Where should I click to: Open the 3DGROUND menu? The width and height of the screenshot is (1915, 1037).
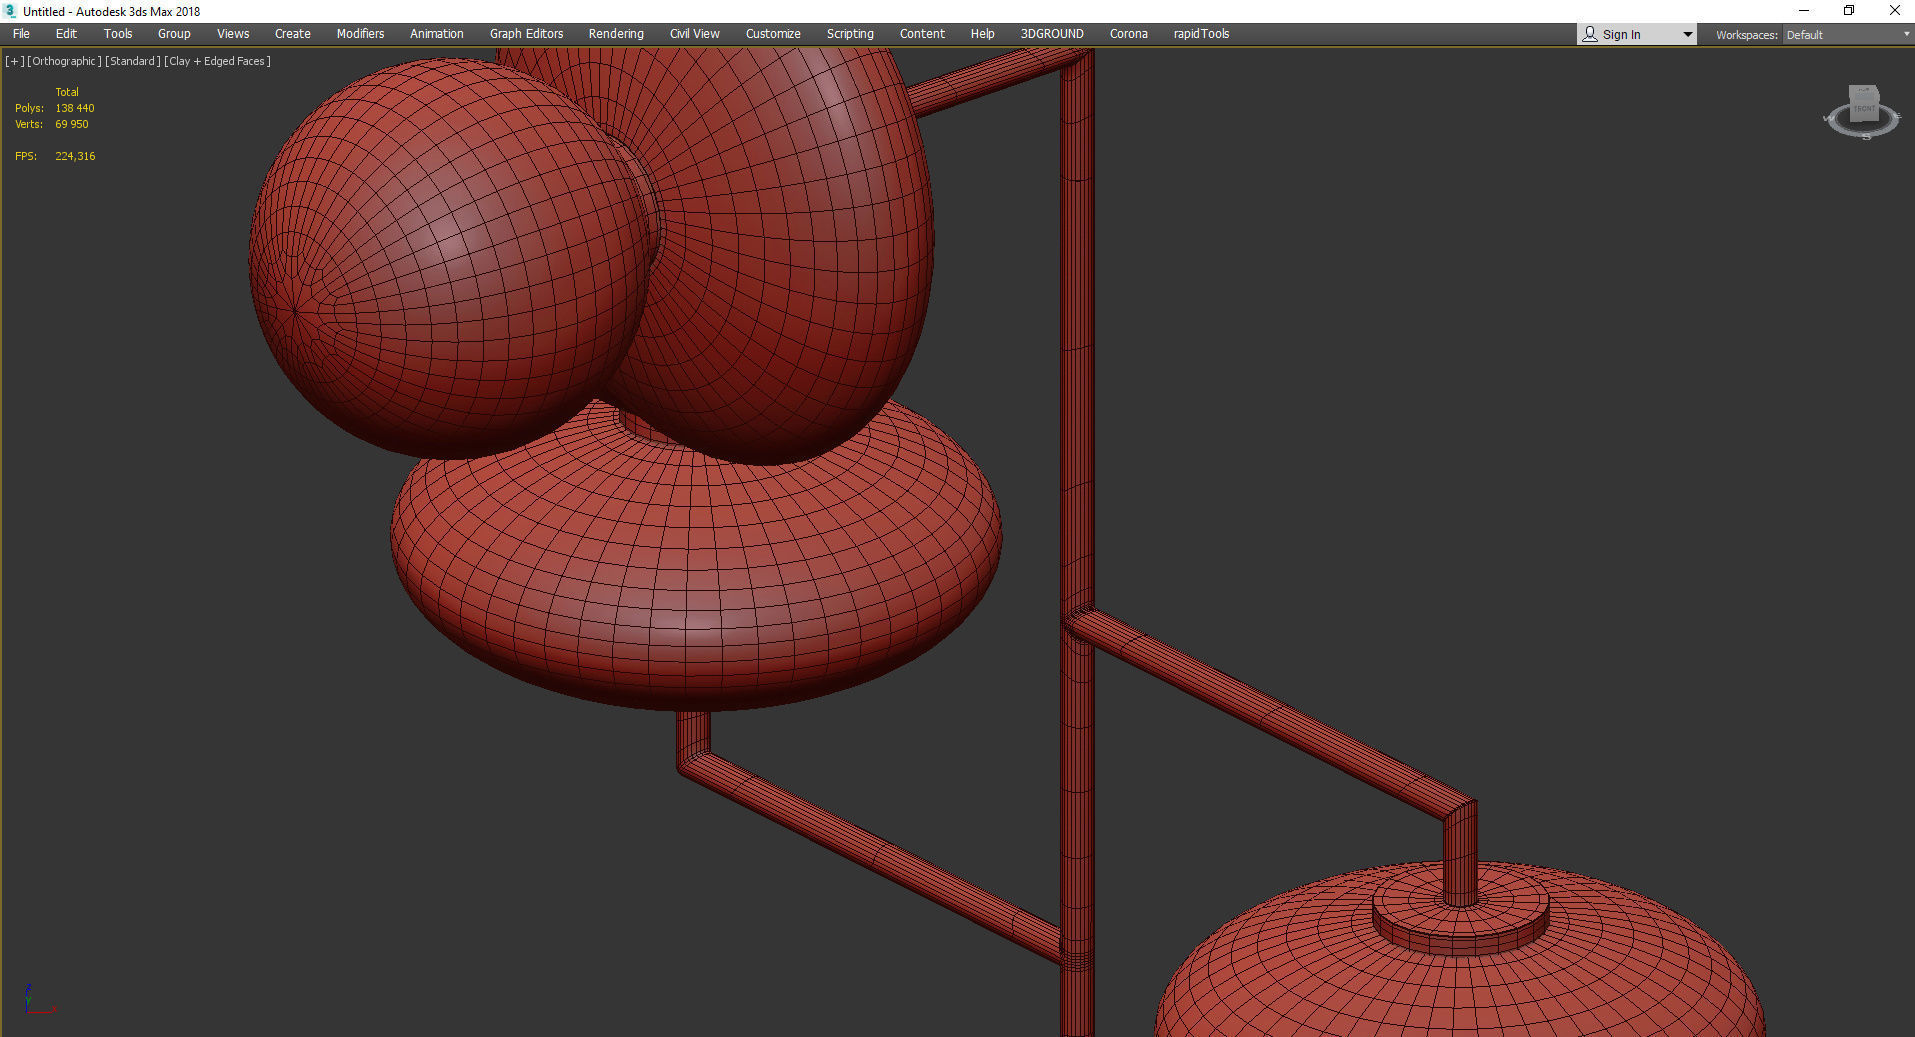[x=1052, y=34]
